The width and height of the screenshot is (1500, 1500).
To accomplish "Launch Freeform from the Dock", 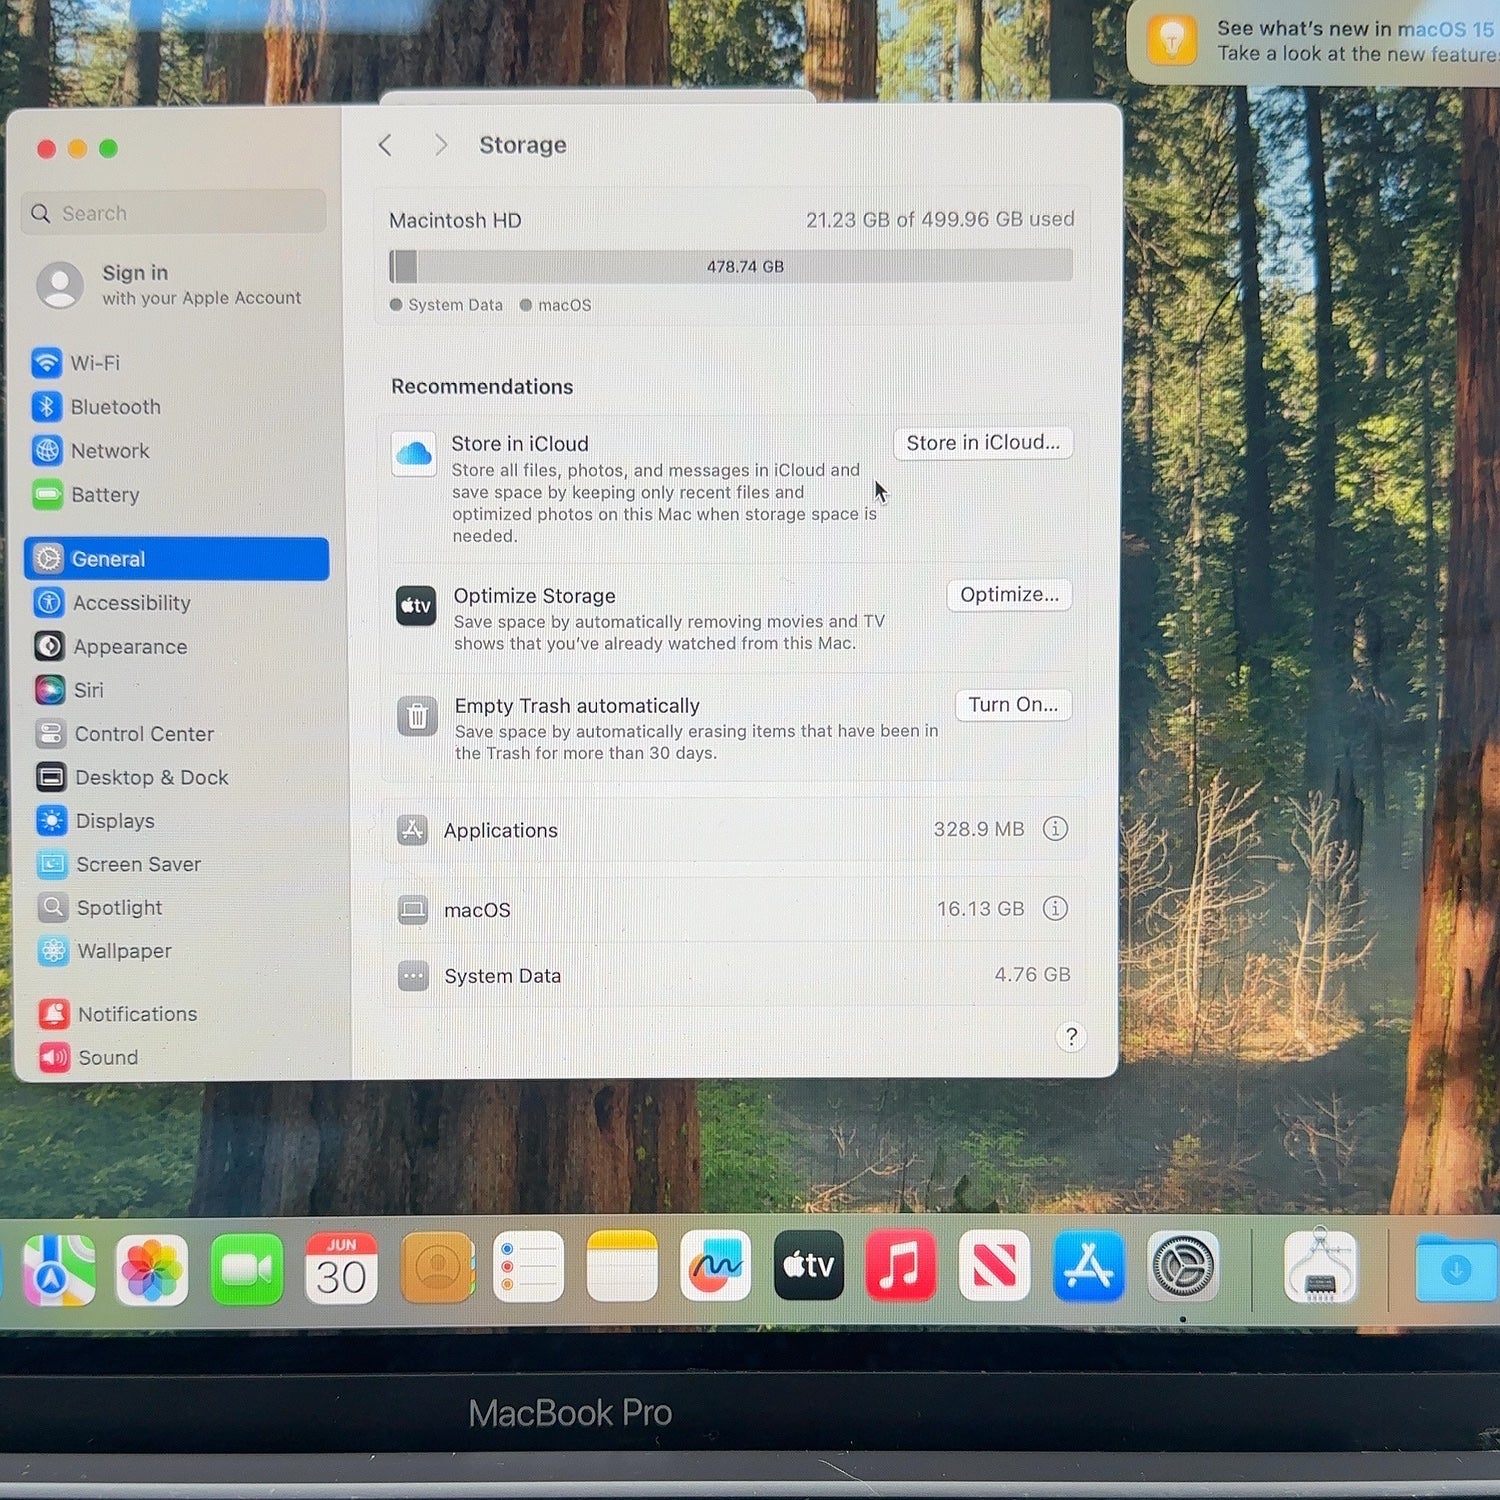I will [715, 1265].
